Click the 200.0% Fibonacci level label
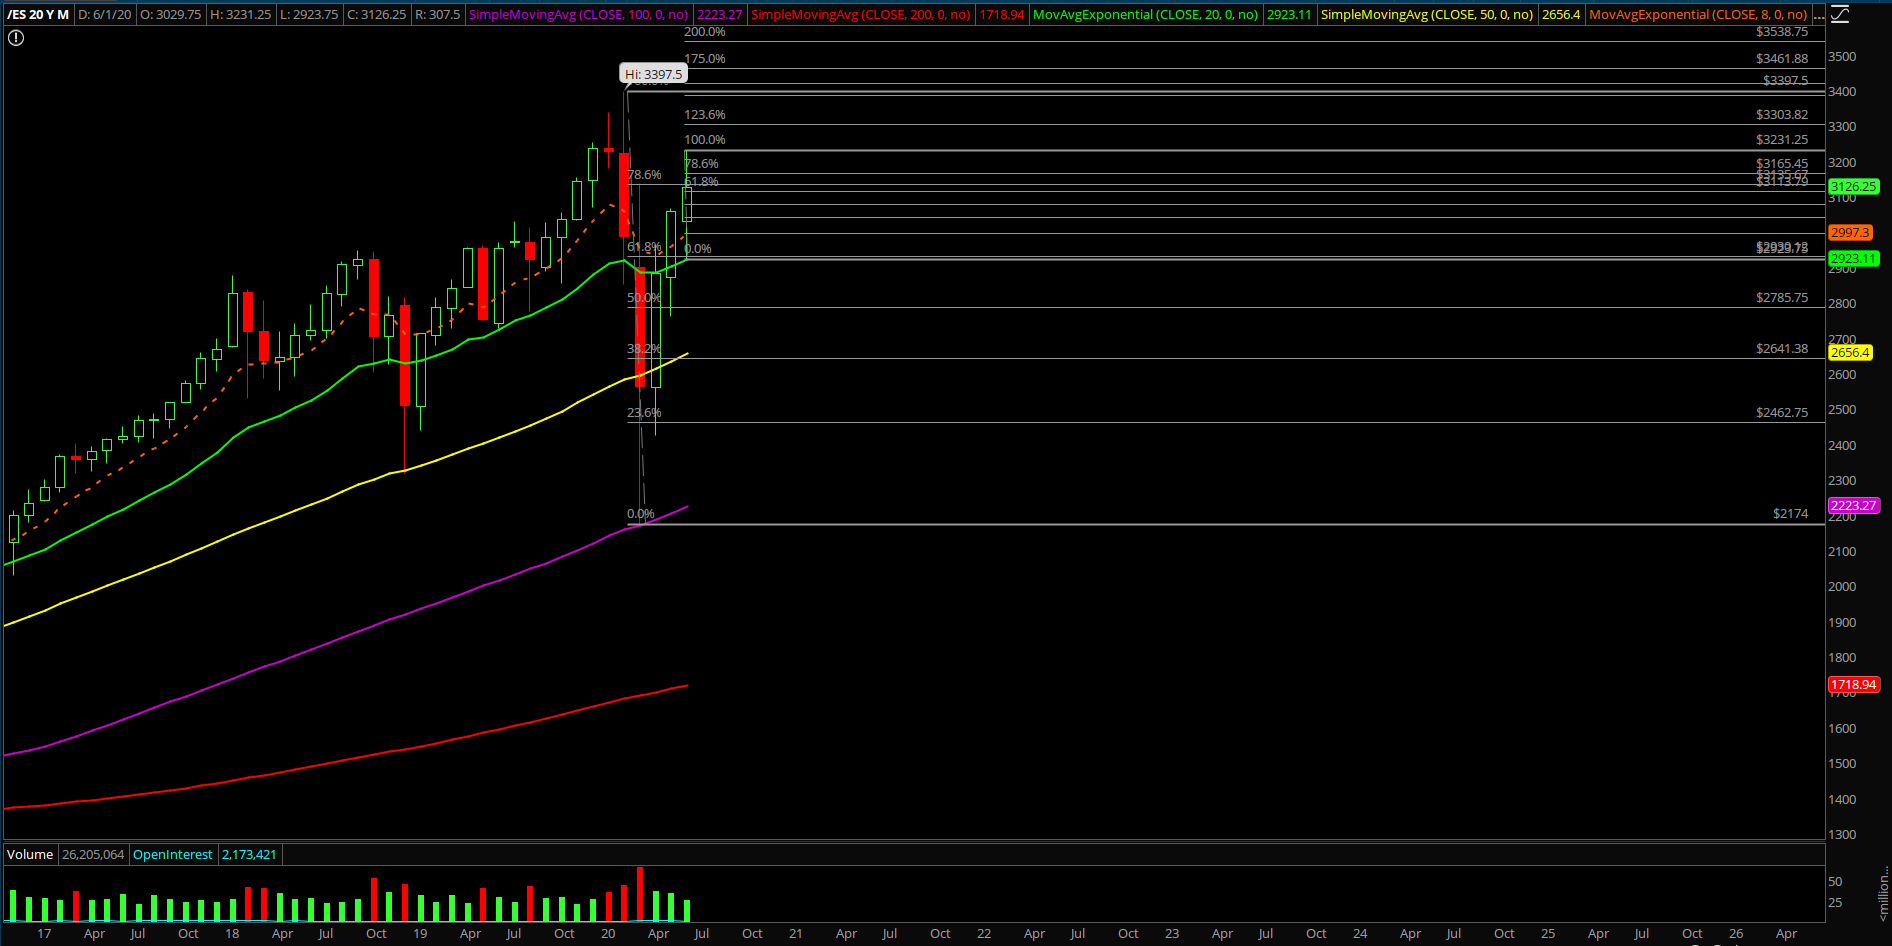This screenshot has width=1892, height=946. pos(705,32)
